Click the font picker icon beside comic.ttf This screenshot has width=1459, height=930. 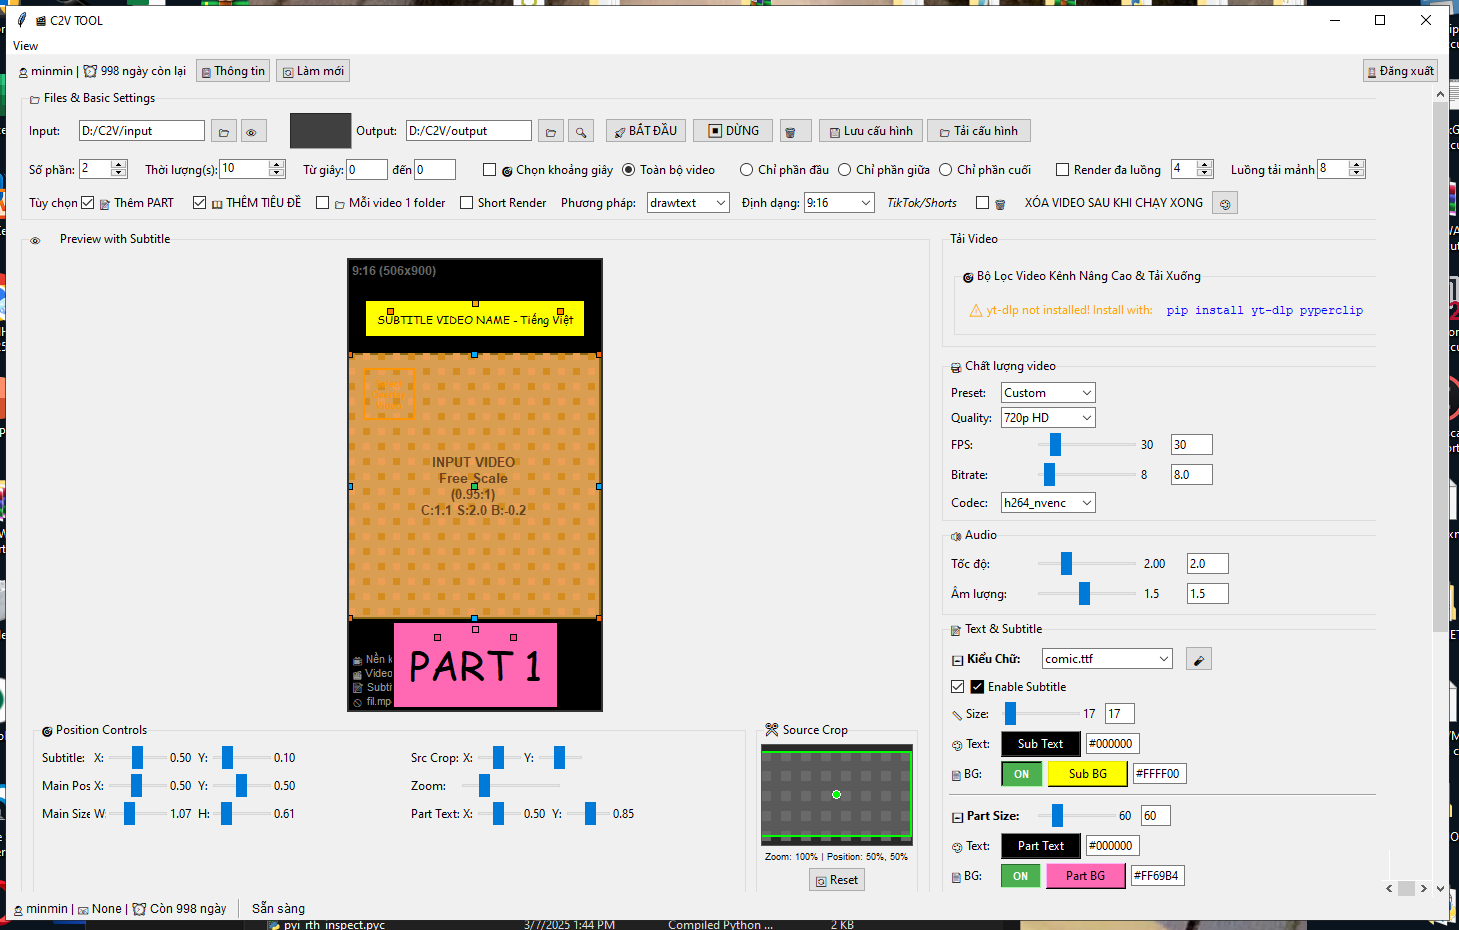click(x=1198, y=659)
